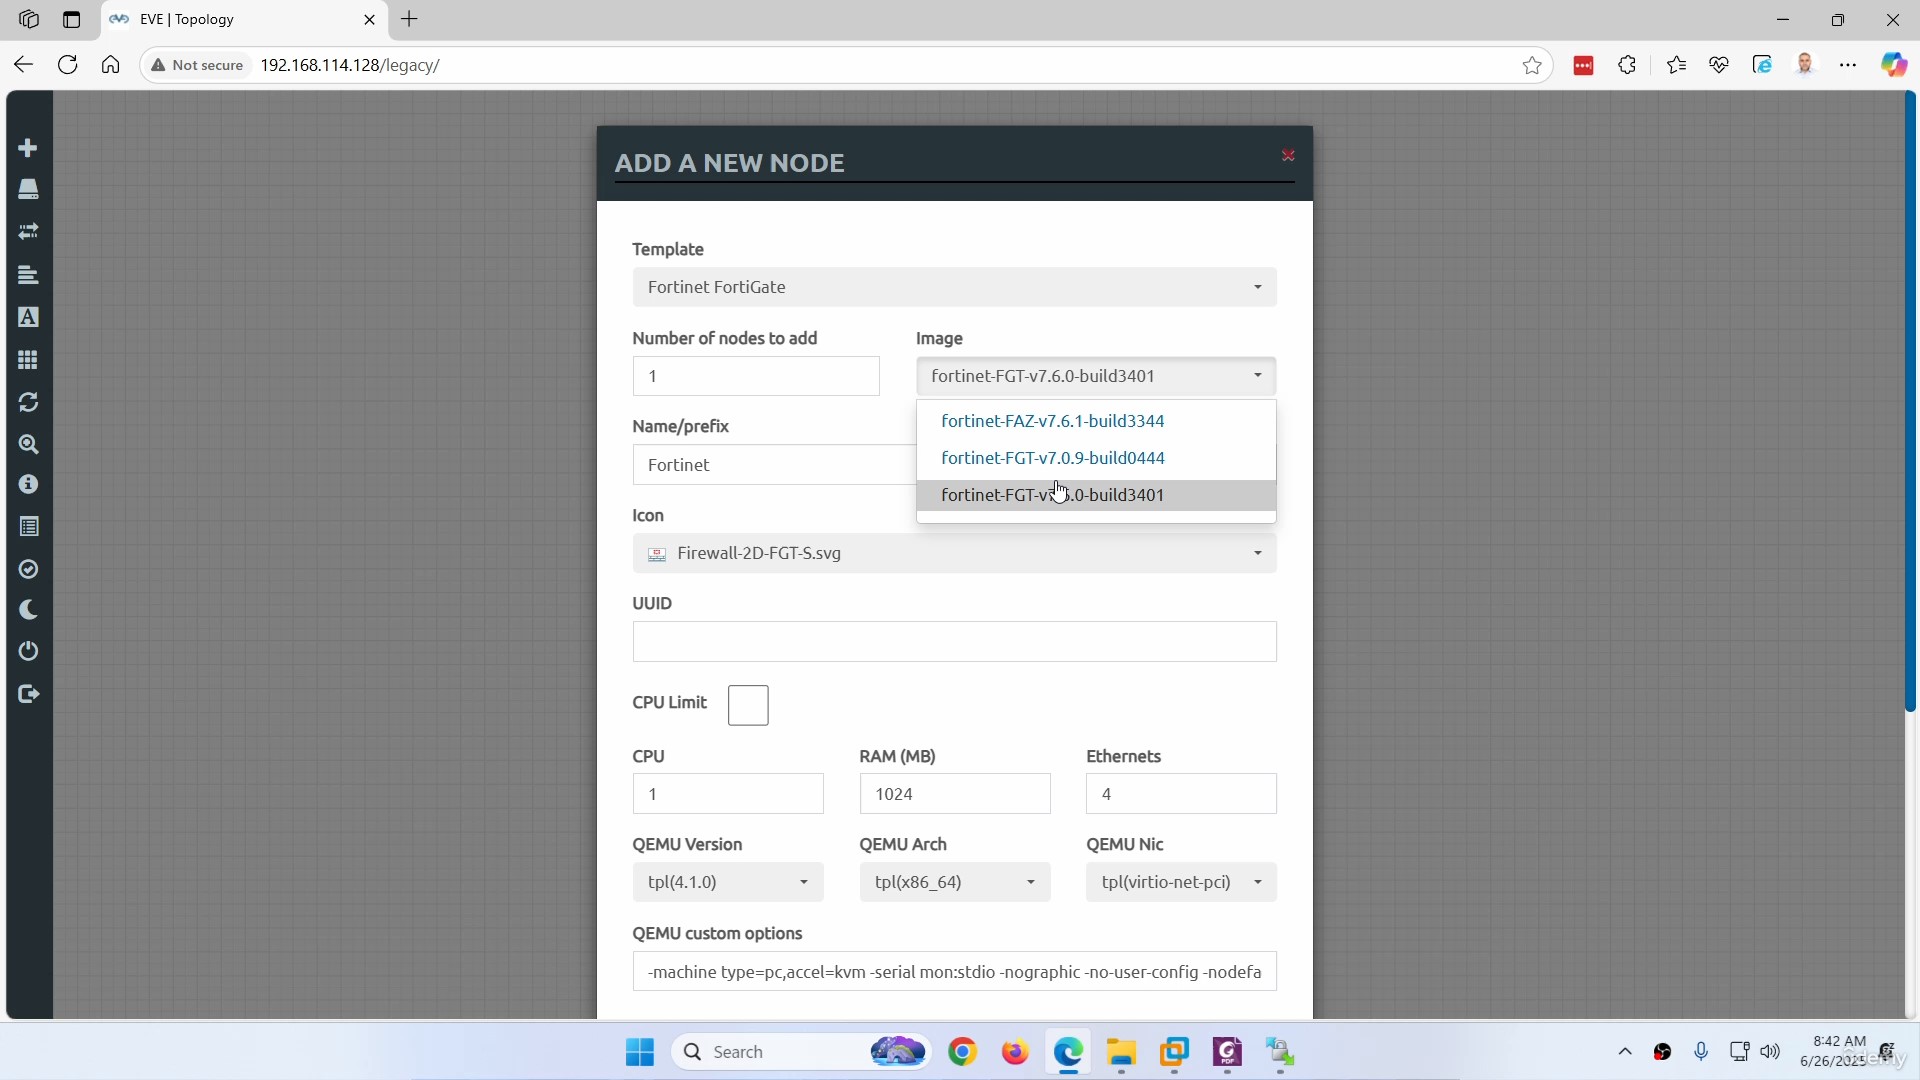Select fortinet-FGT-v7.6.0-build3401 image option
The height and width of the screenshot is (1080, 1920).
point(1096,495)
